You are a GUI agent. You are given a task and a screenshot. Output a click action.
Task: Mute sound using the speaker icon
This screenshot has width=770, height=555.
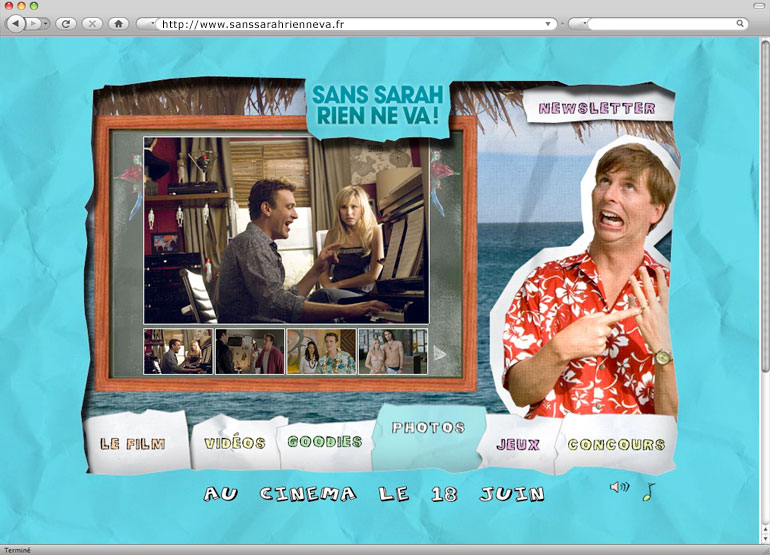pos(619,487)
